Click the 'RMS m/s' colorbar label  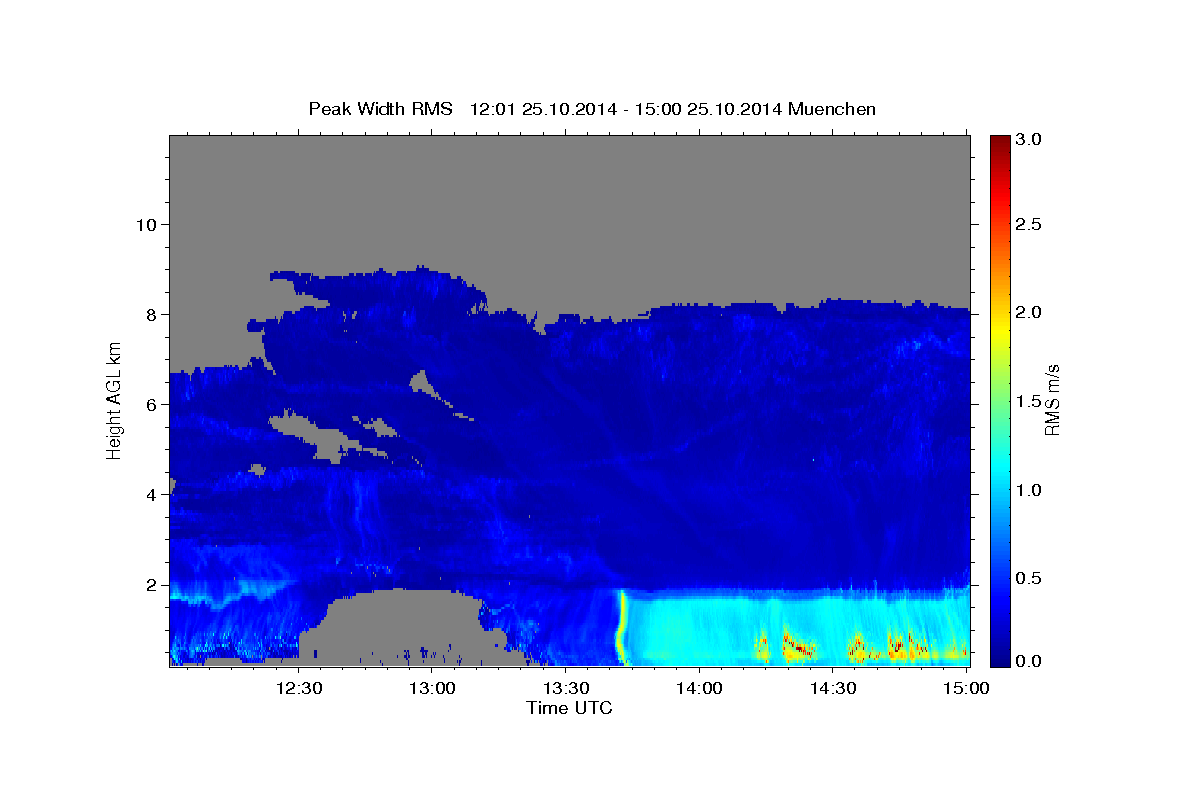point(1052,399)
